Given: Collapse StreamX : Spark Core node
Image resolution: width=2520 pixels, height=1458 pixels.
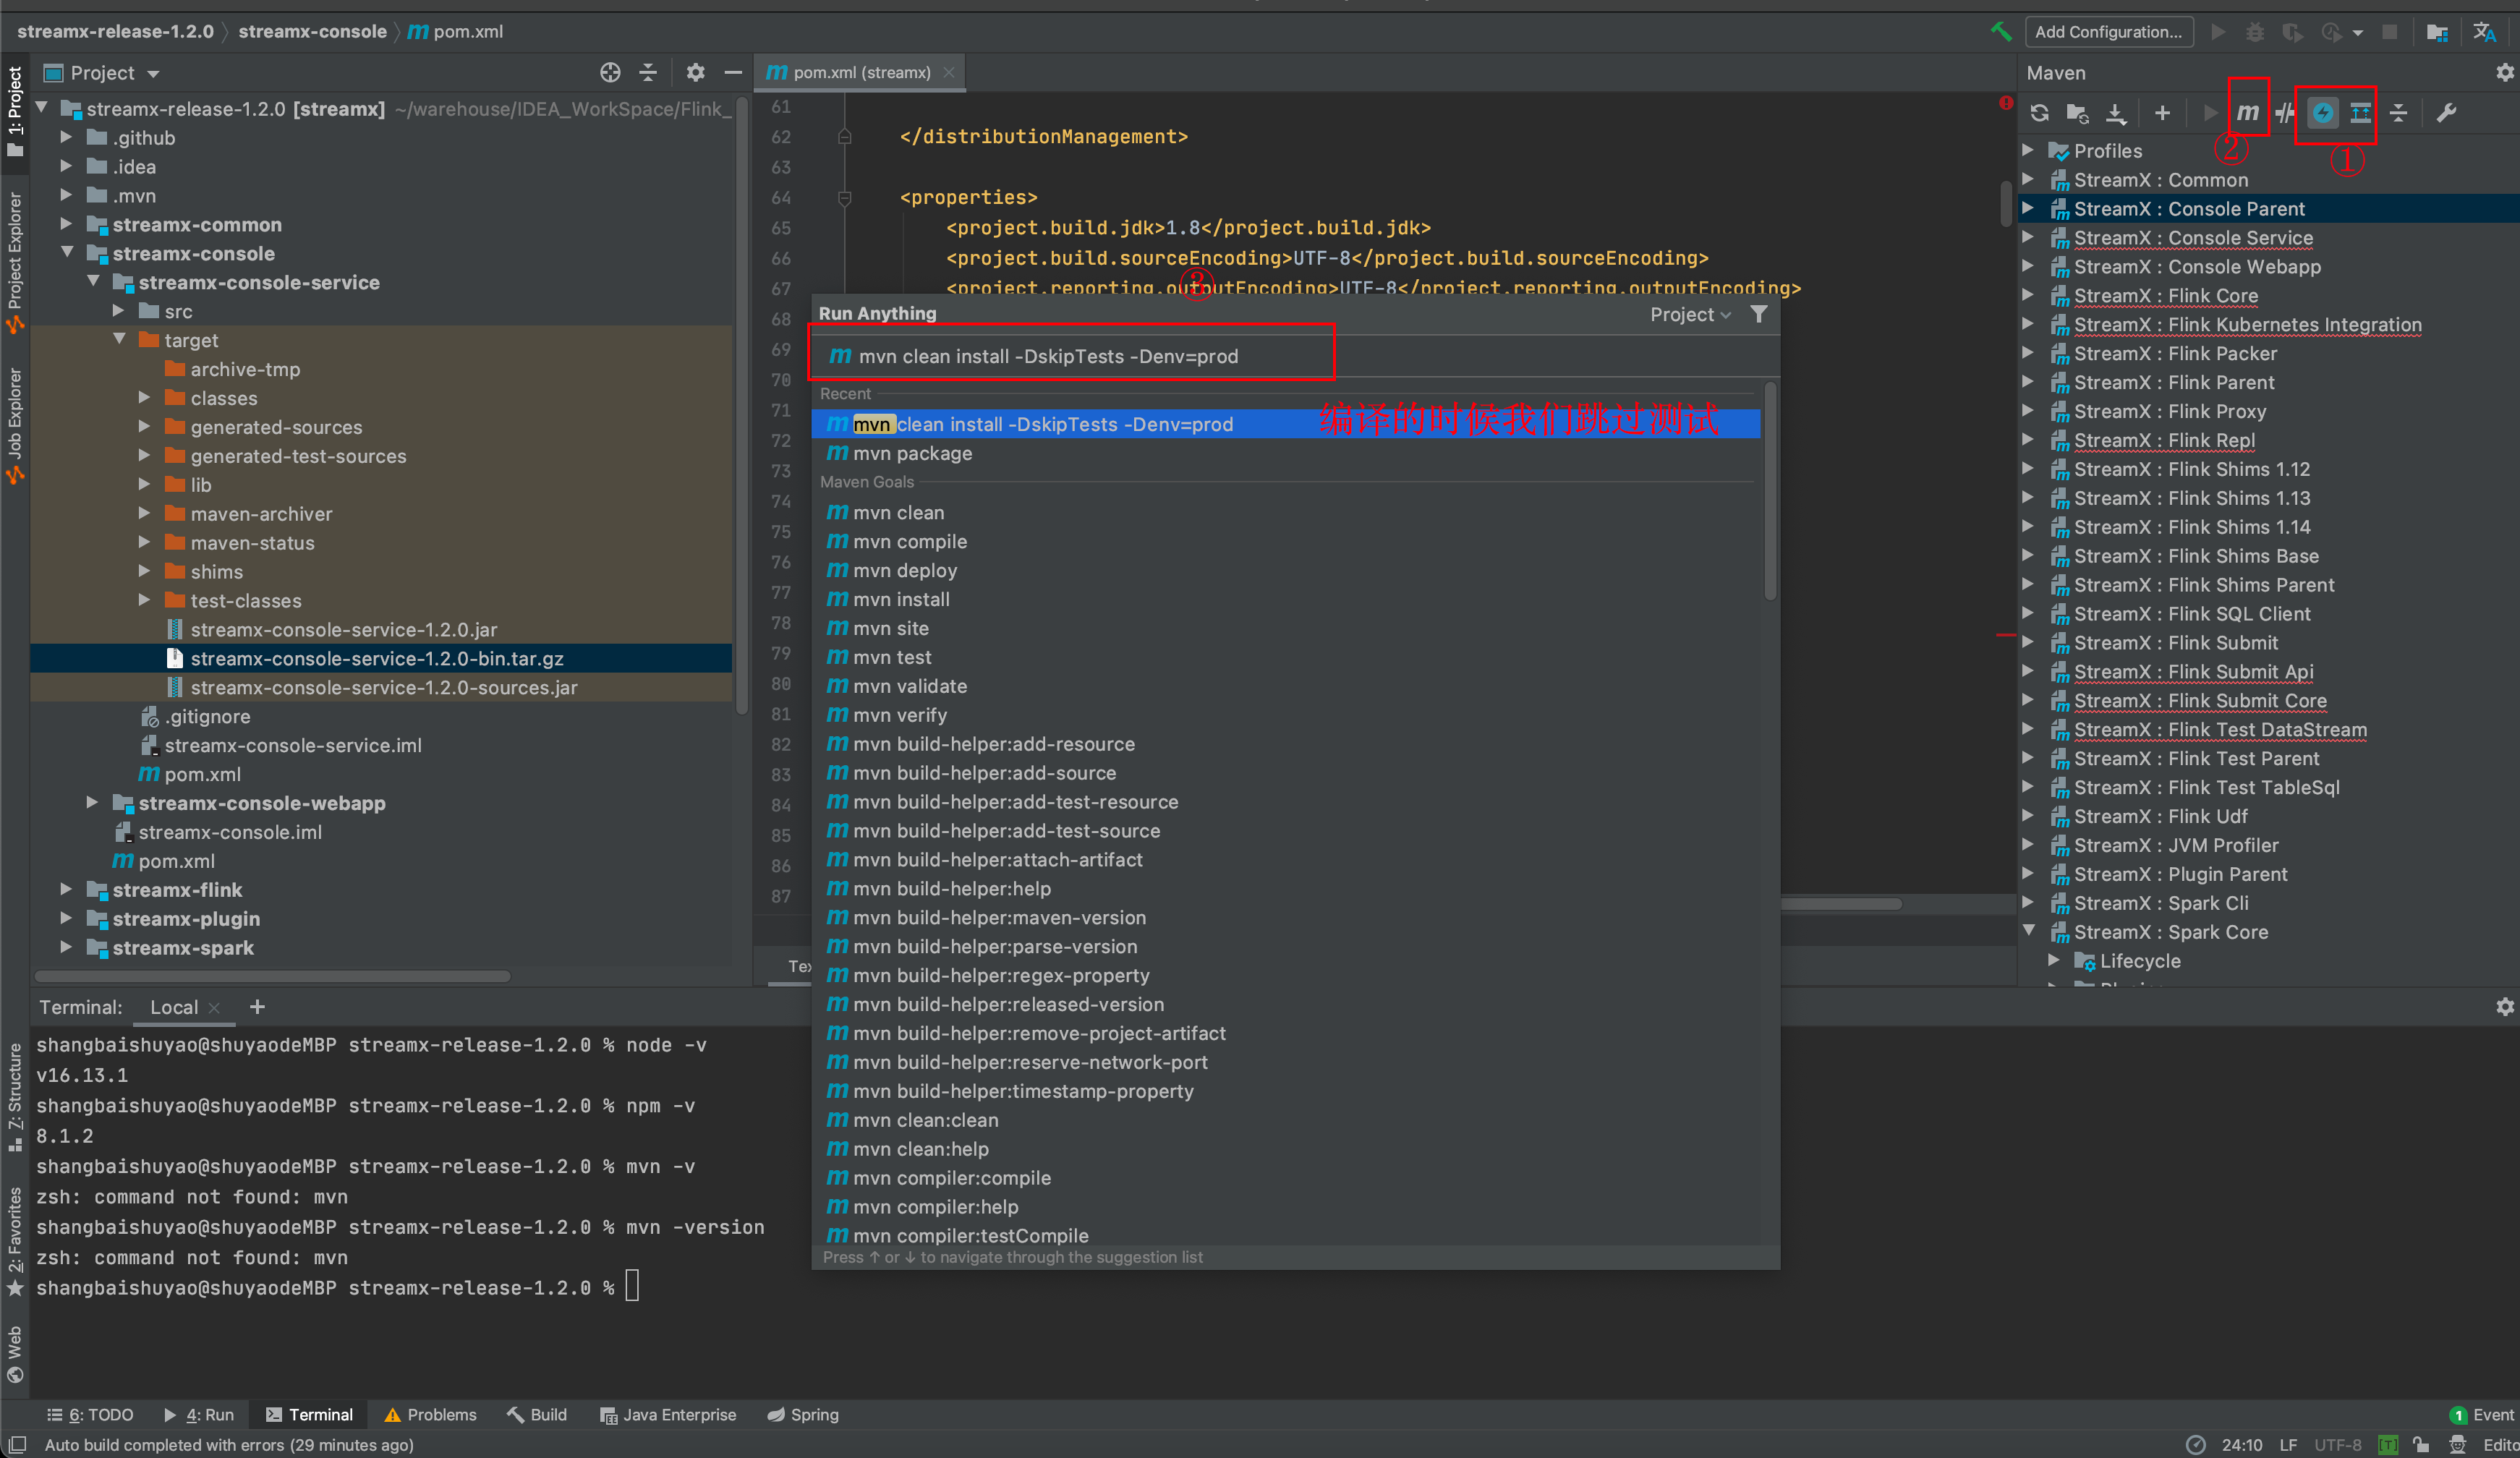Looking at the screenshot, I should (2029, 931).
